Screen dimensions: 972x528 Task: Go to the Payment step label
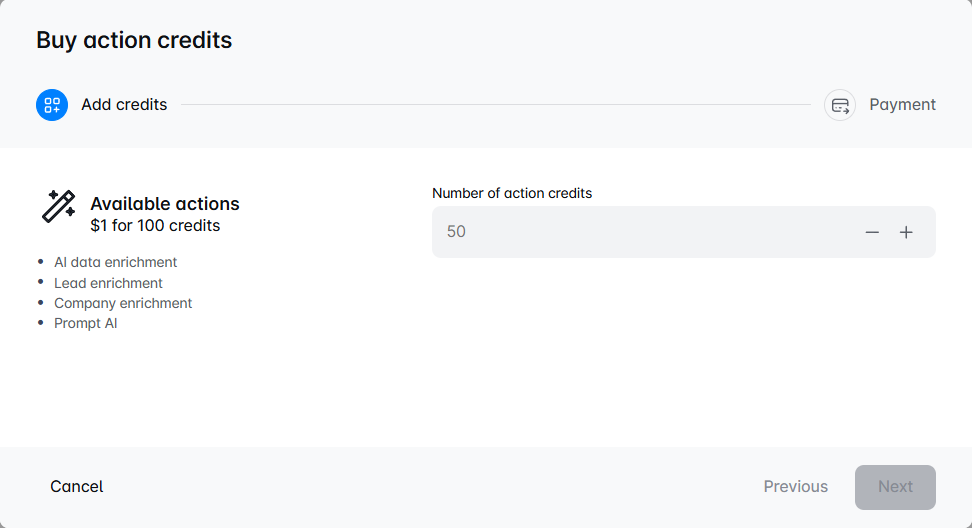coord(902,105)
